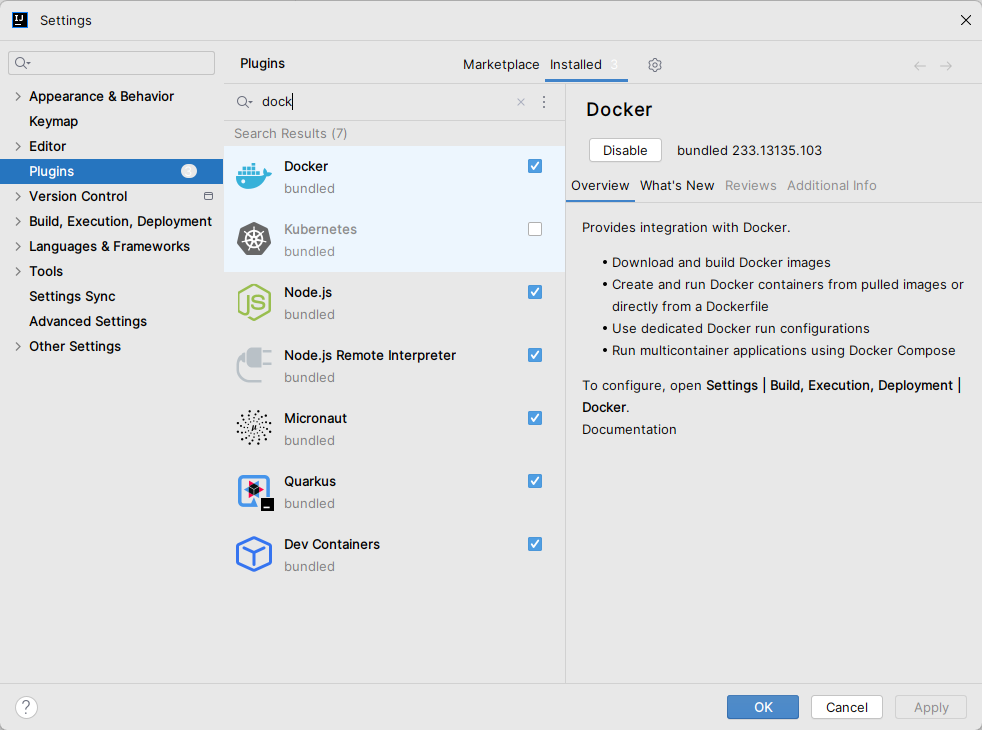
Task: Expand the Other Settings node
Action: click(x=18, y=347)
